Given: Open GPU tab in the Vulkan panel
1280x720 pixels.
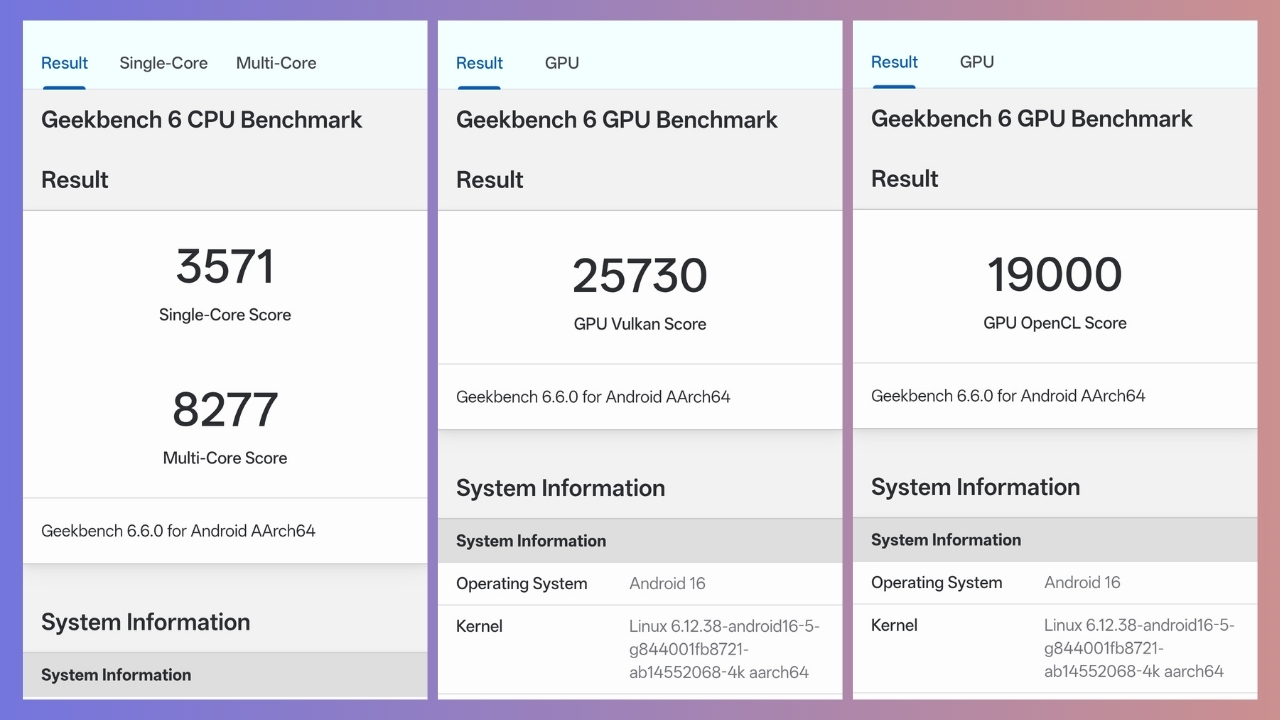Looking at the screenshot, I should point(561,63).
